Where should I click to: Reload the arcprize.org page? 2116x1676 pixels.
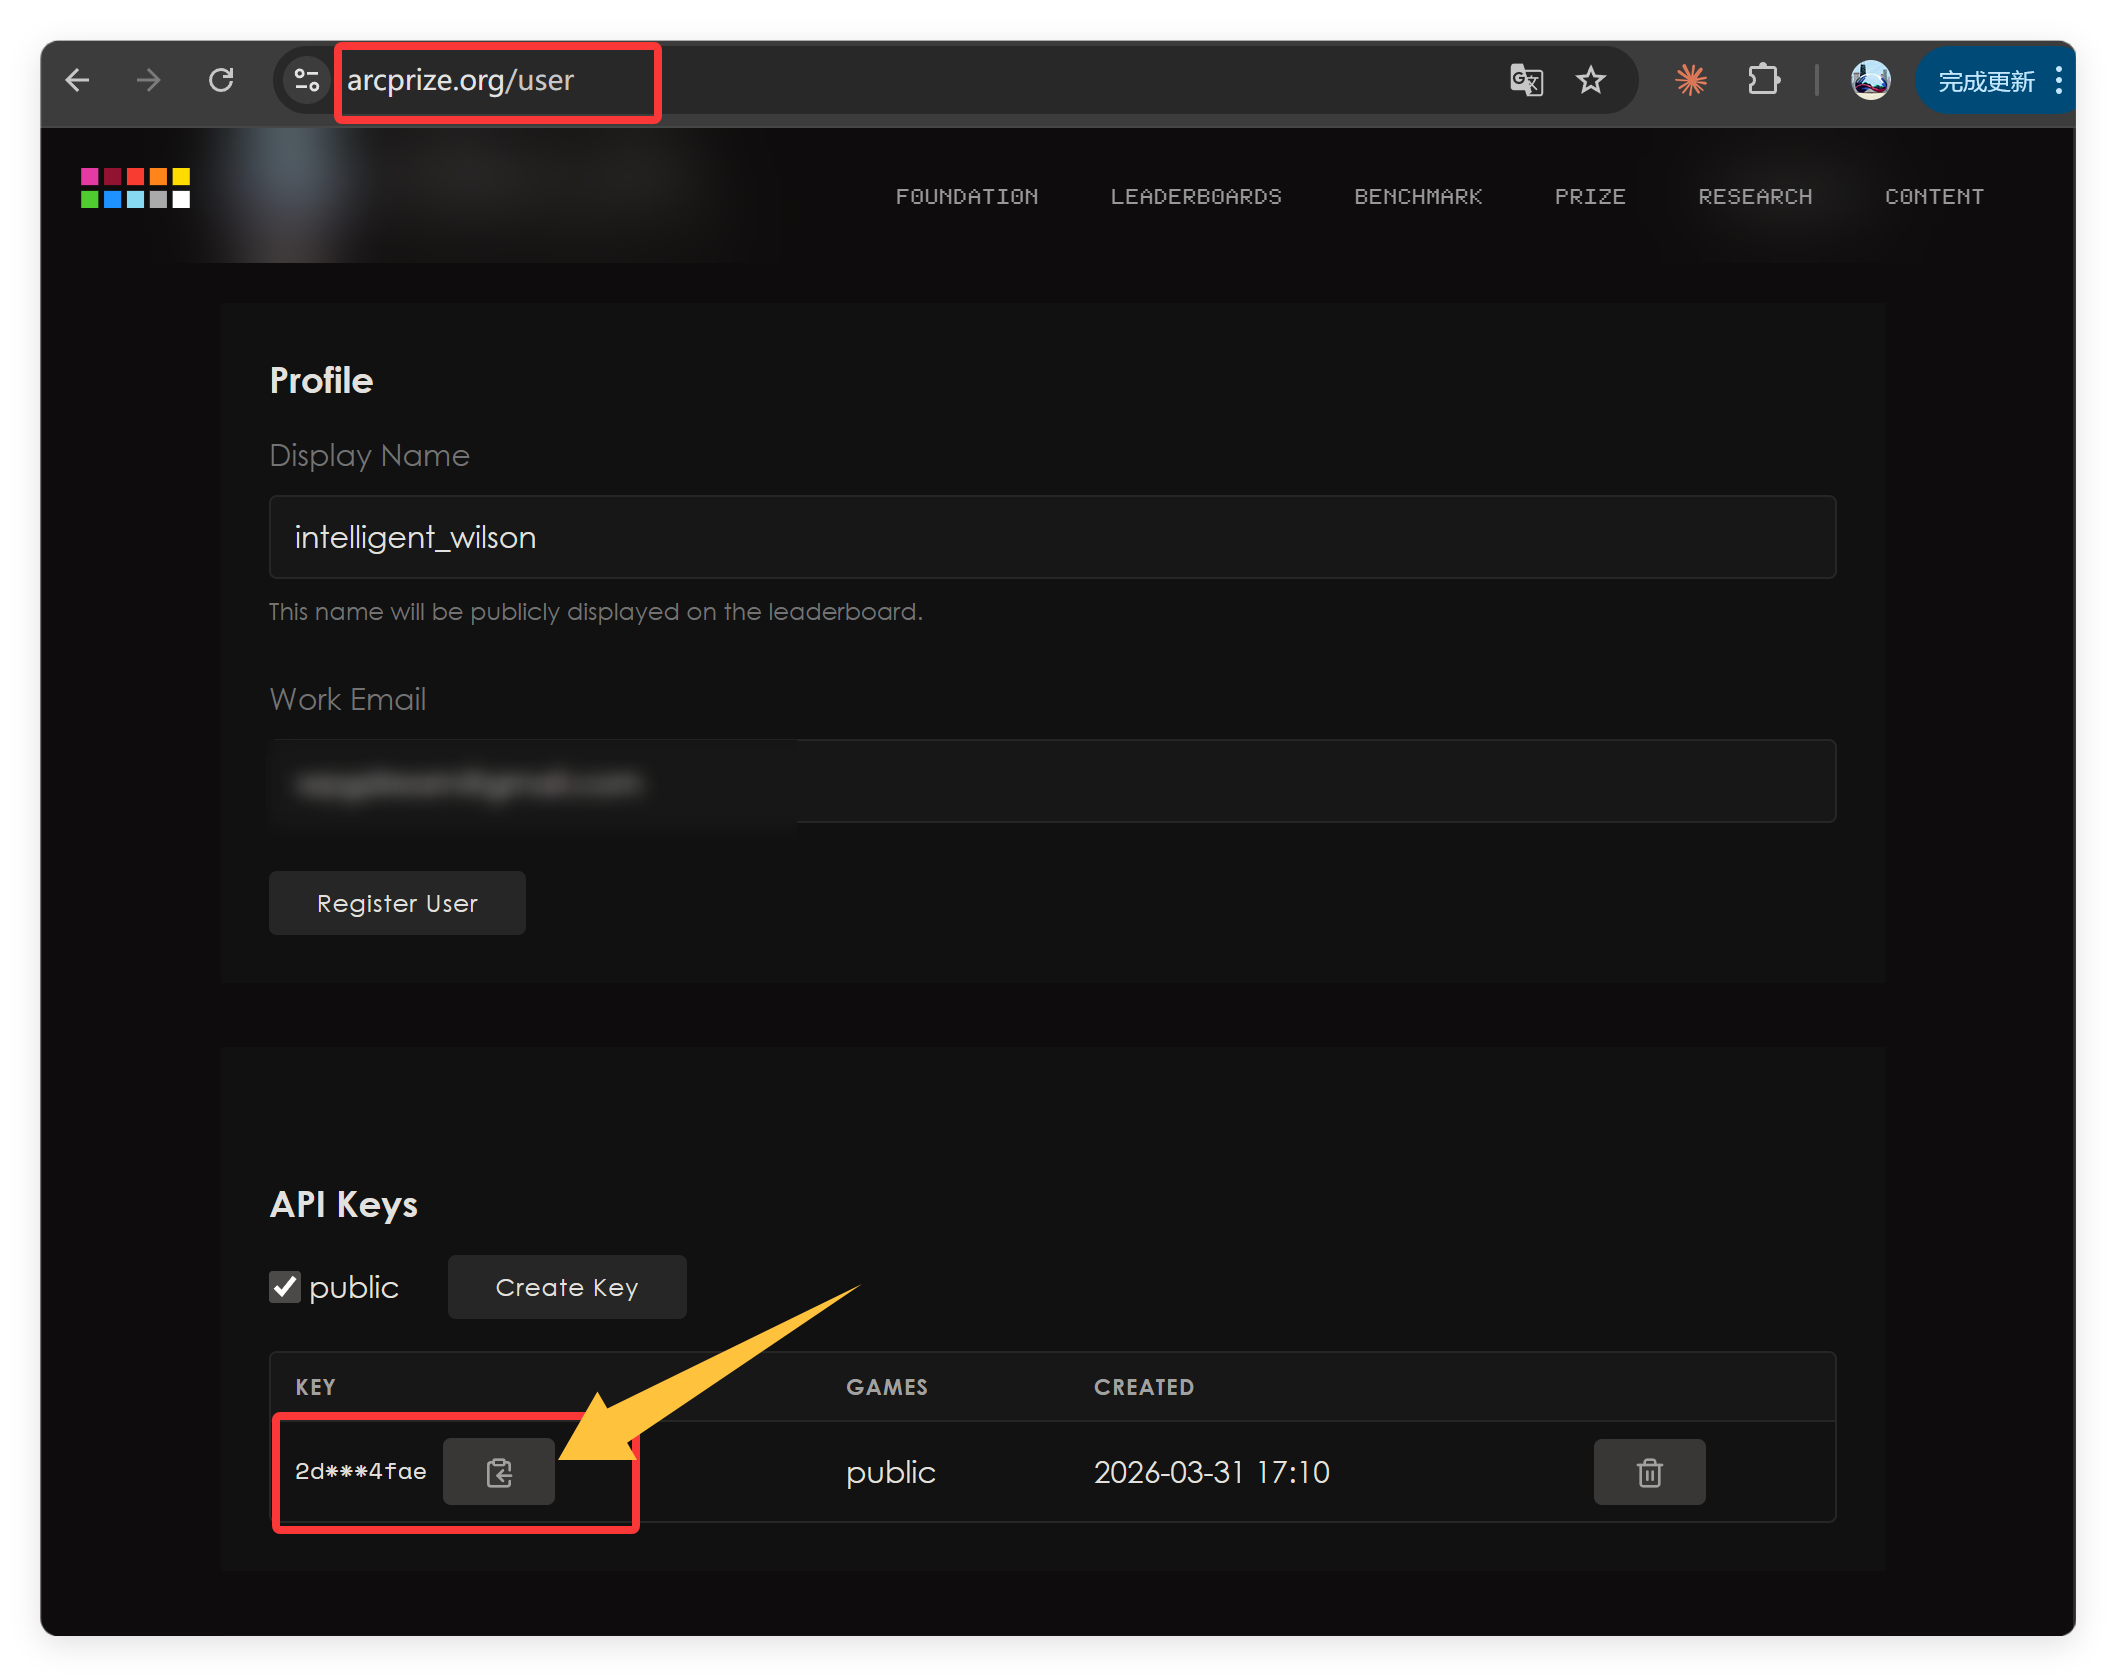[221, 80]
